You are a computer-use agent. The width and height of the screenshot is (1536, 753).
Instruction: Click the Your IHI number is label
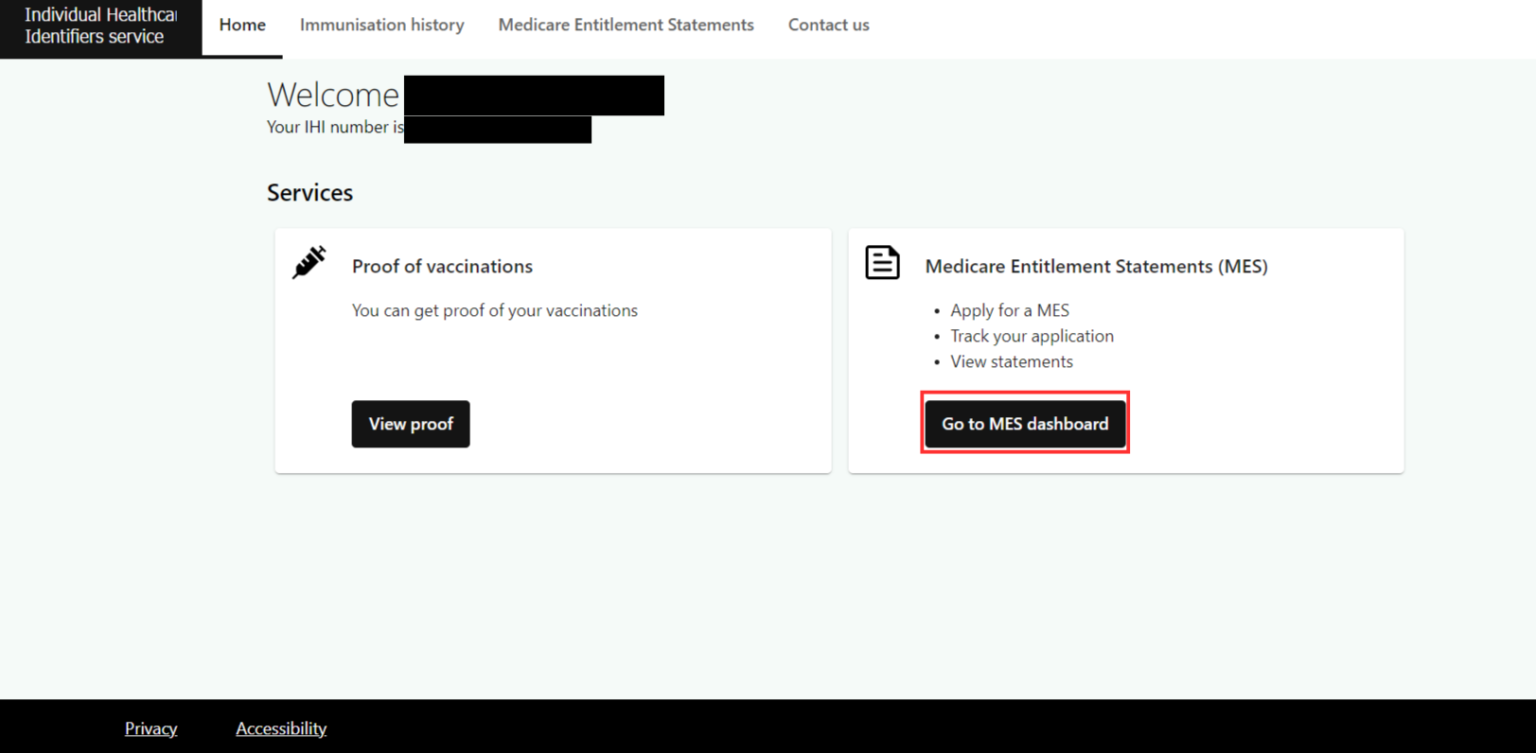coord(335,127)
